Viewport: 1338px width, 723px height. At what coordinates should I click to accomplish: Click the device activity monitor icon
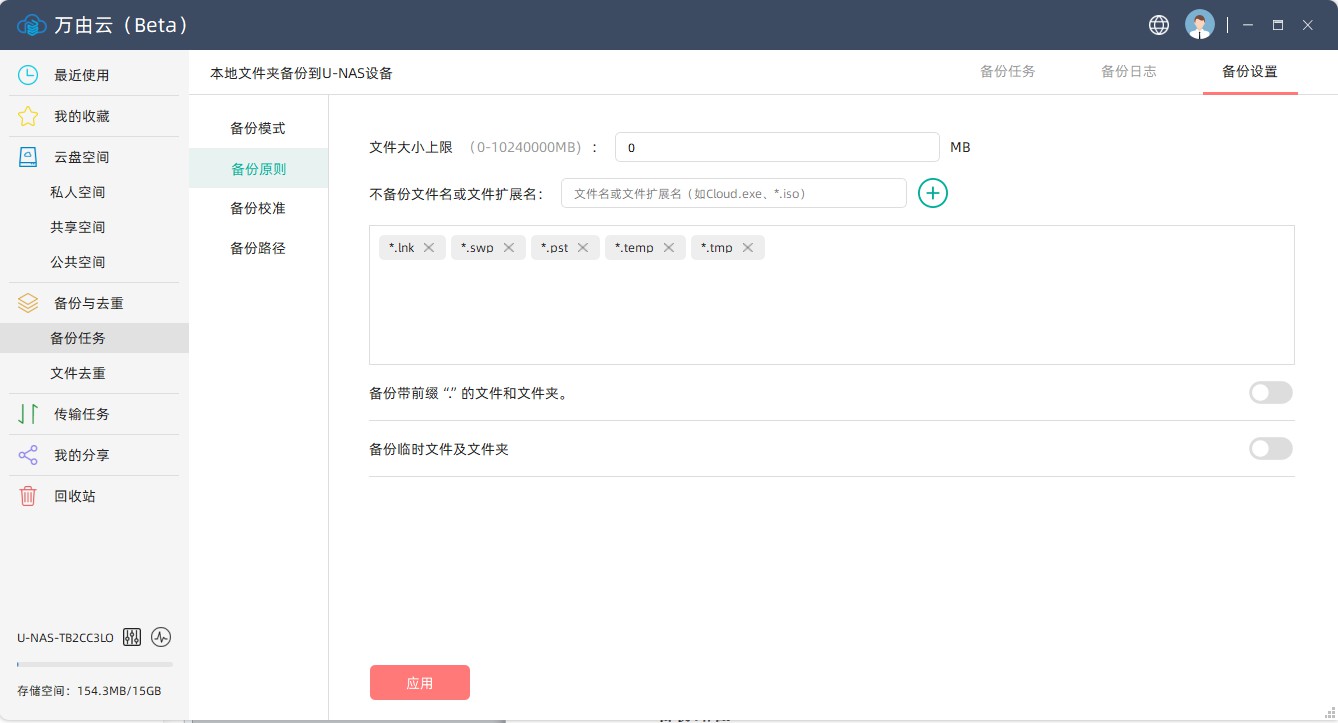click(x=161, y=638)
